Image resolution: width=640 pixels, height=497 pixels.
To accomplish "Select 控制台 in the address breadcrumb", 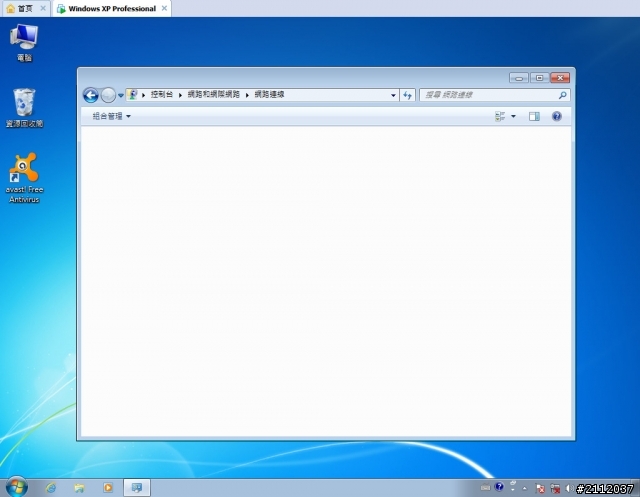I will [x=162, y=95].
